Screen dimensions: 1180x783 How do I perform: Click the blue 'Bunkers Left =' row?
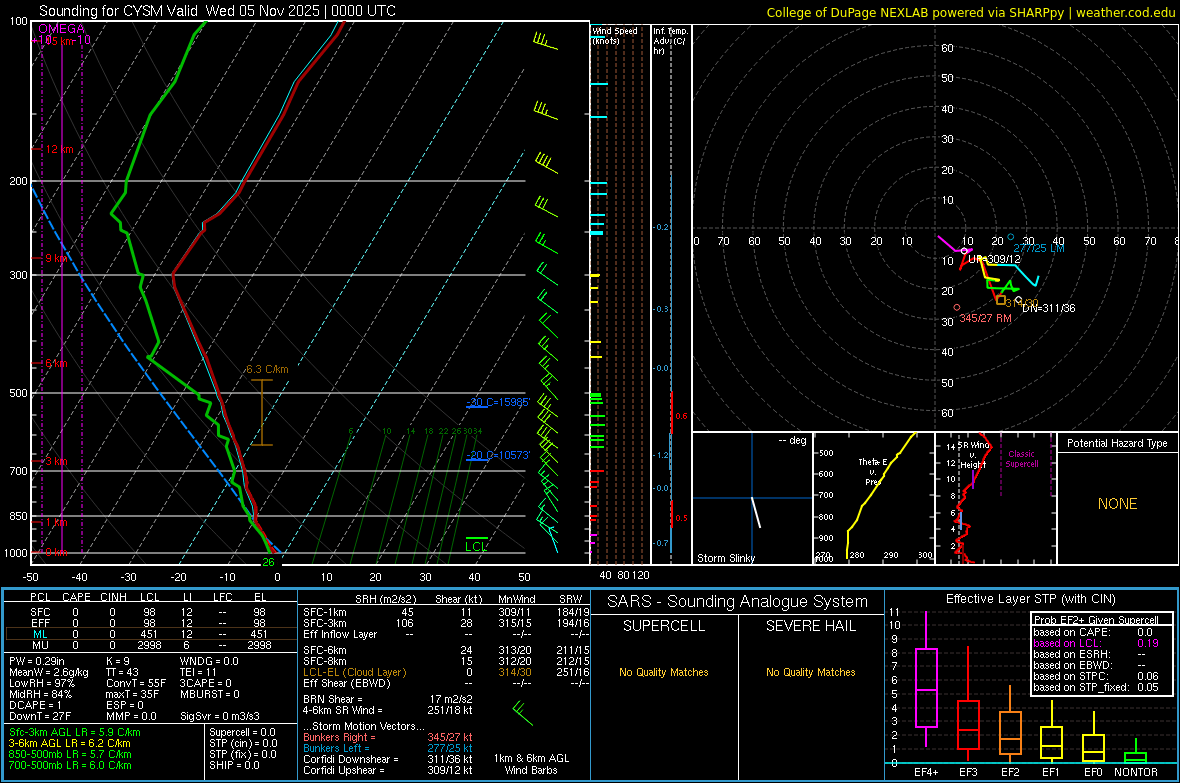click(x=388, y=748)
